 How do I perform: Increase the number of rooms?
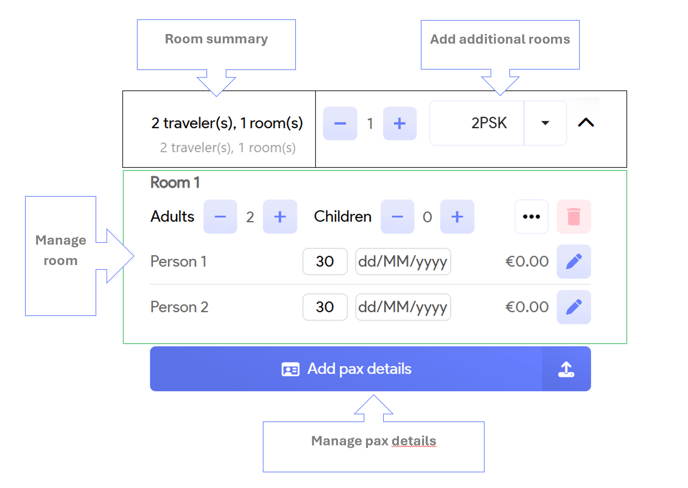click(400, 124)
